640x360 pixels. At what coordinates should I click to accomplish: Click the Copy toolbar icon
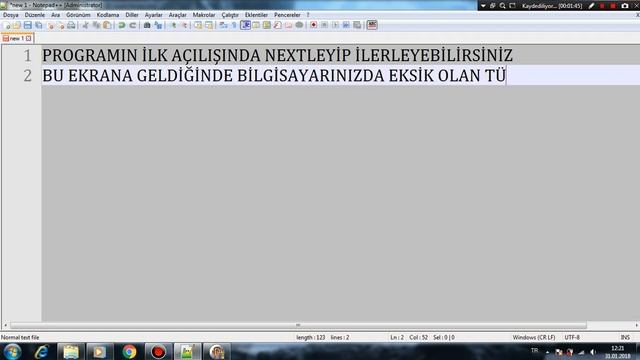click(x=97, y=25)
